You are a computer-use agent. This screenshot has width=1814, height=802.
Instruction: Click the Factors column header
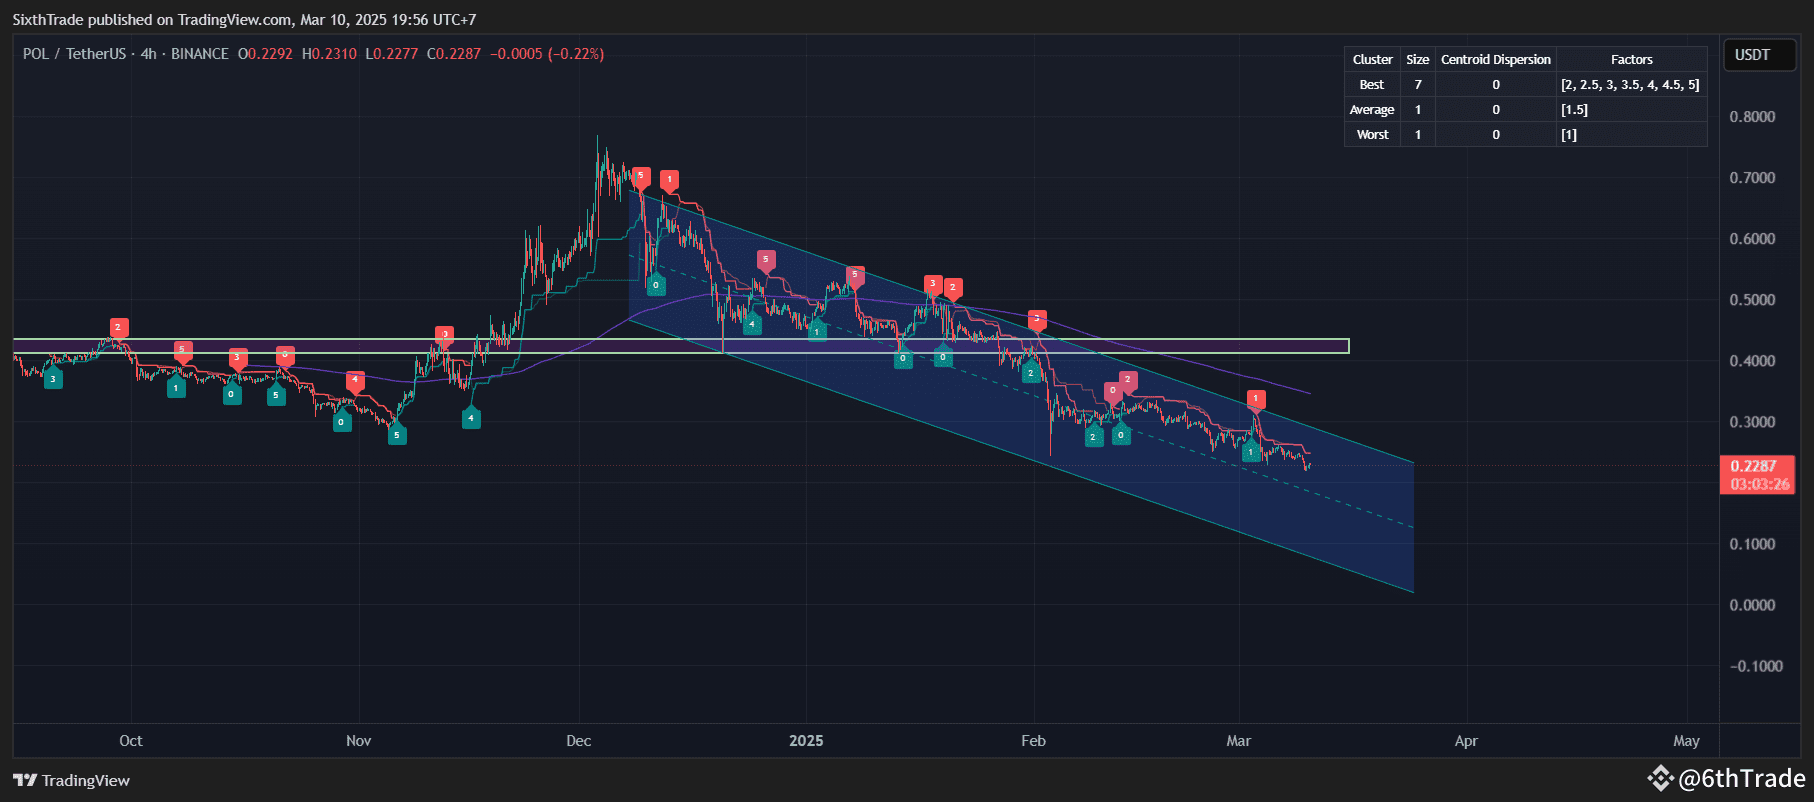[1631, 60]
